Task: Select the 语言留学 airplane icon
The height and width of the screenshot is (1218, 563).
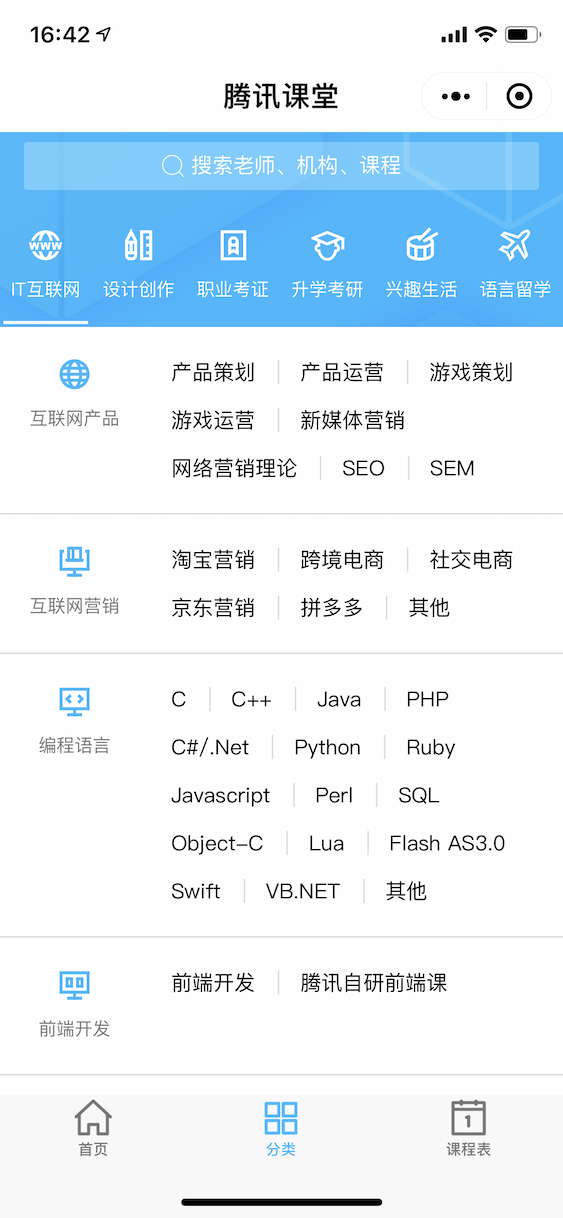Action: point(515,244)
